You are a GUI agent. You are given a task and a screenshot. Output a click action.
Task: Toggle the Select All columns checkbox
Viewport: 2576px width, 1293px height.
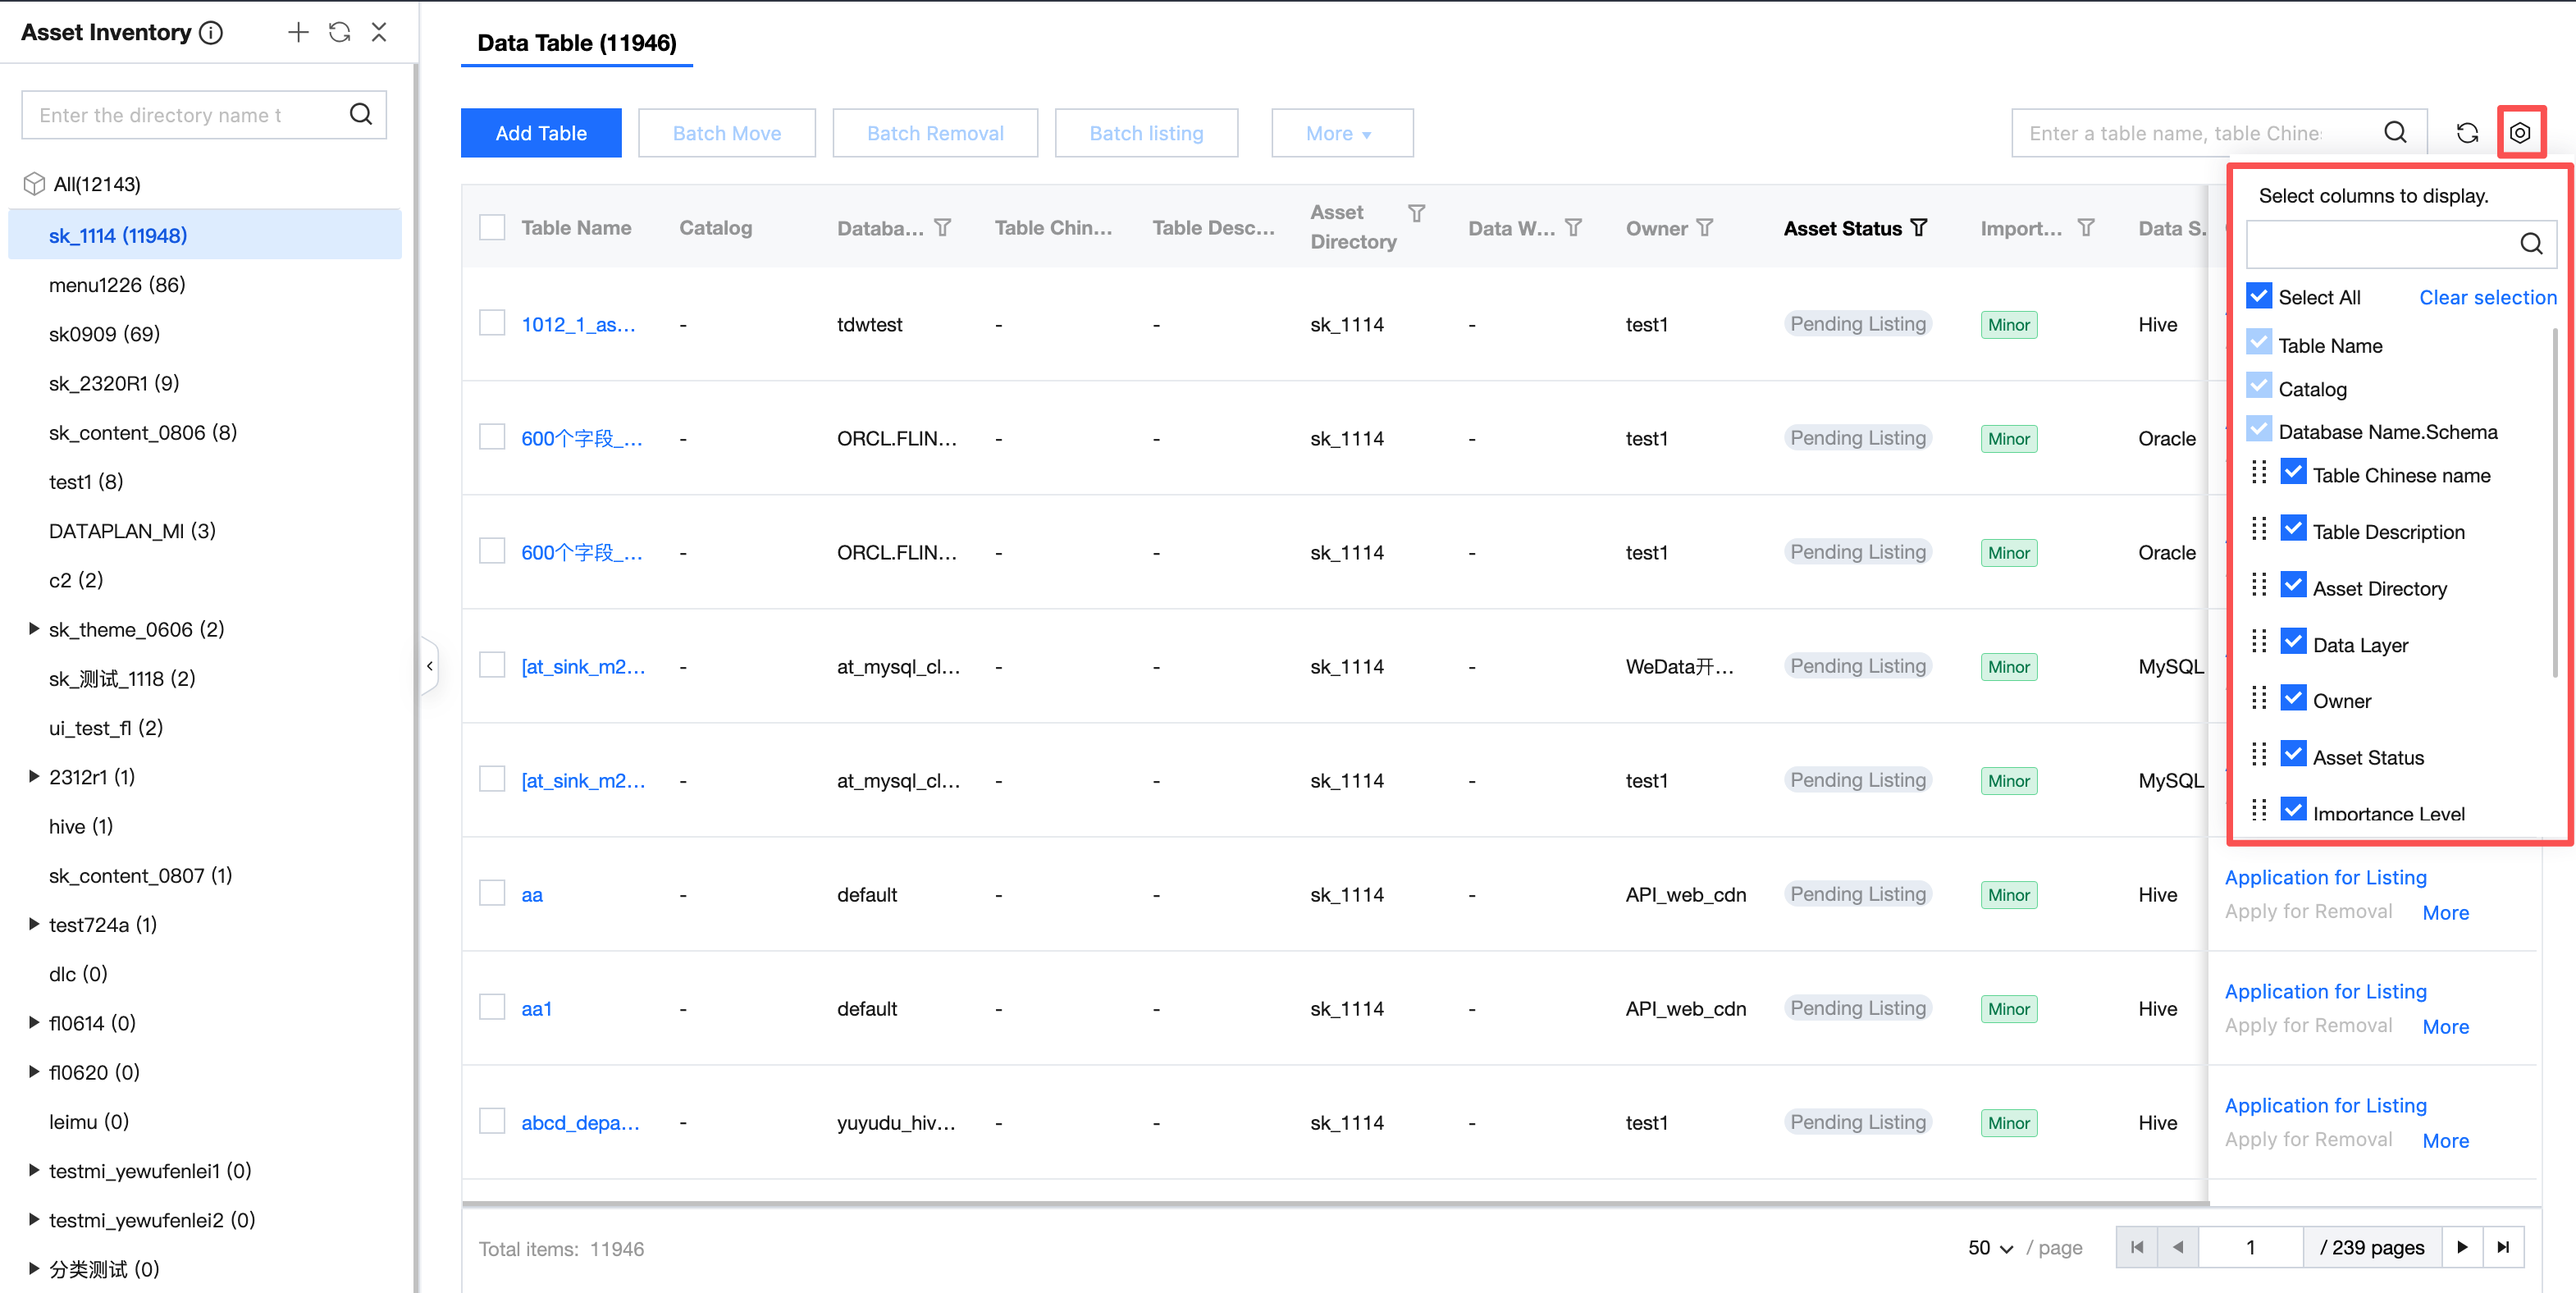coord(2258,296)
